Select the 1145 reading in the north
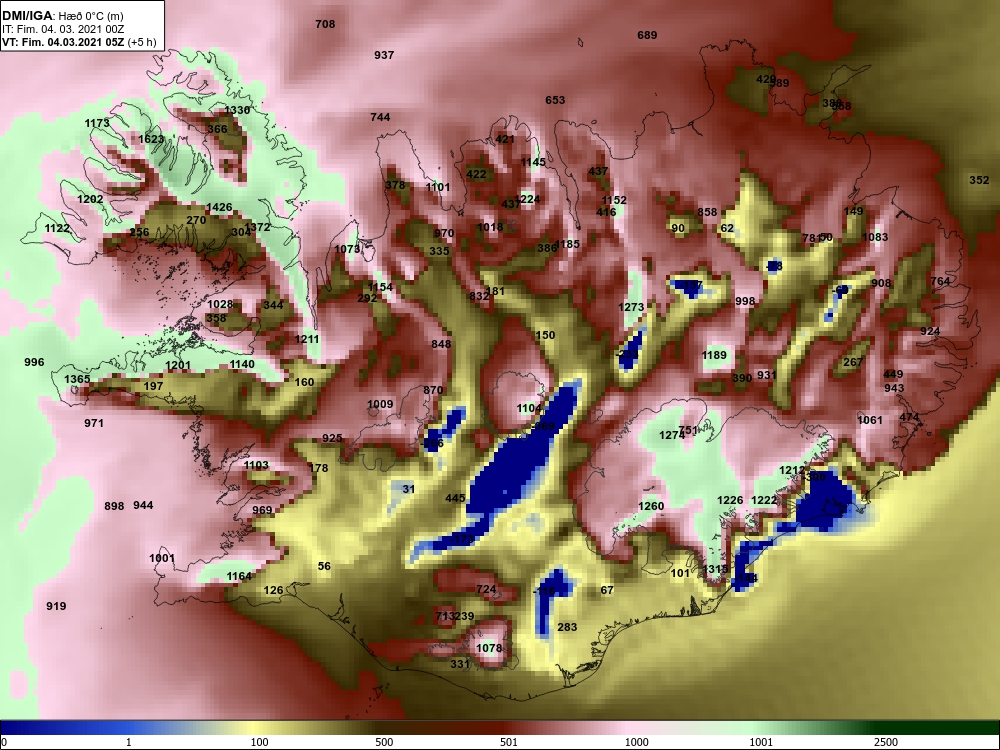The width and height of the screenshot is (1000, 750). (533, 162)
